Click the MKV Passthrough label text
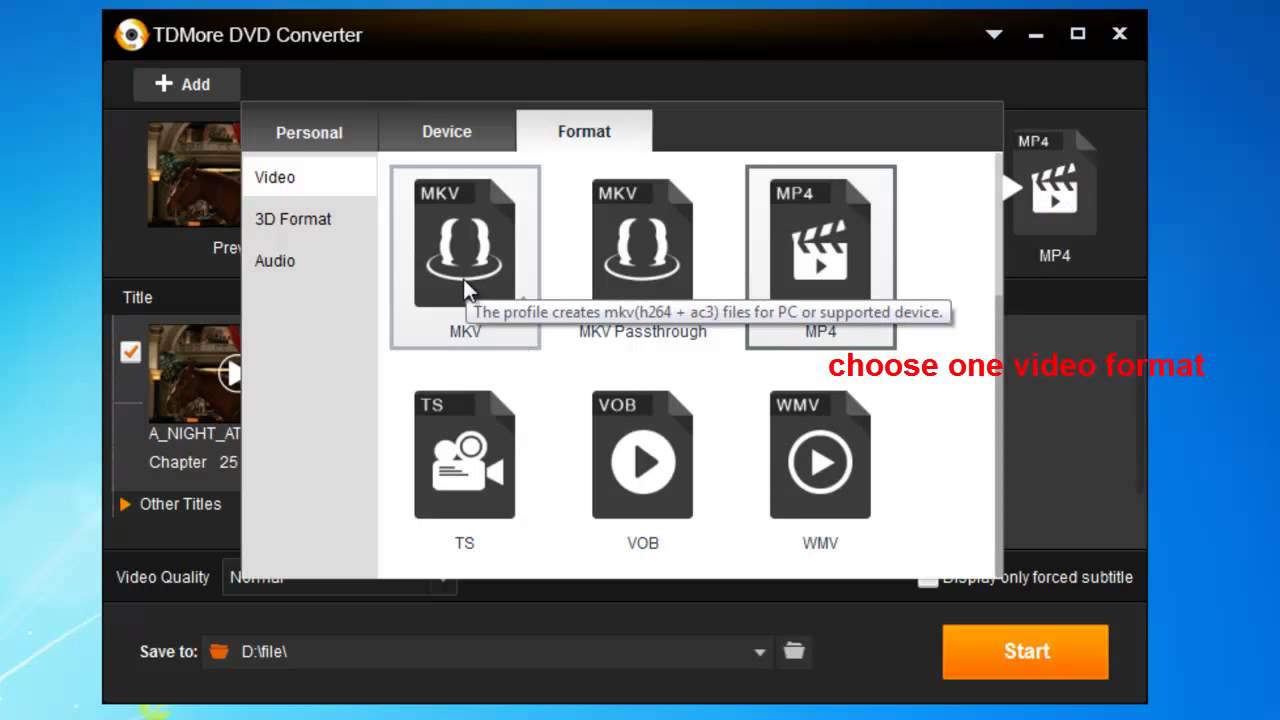 643,332
